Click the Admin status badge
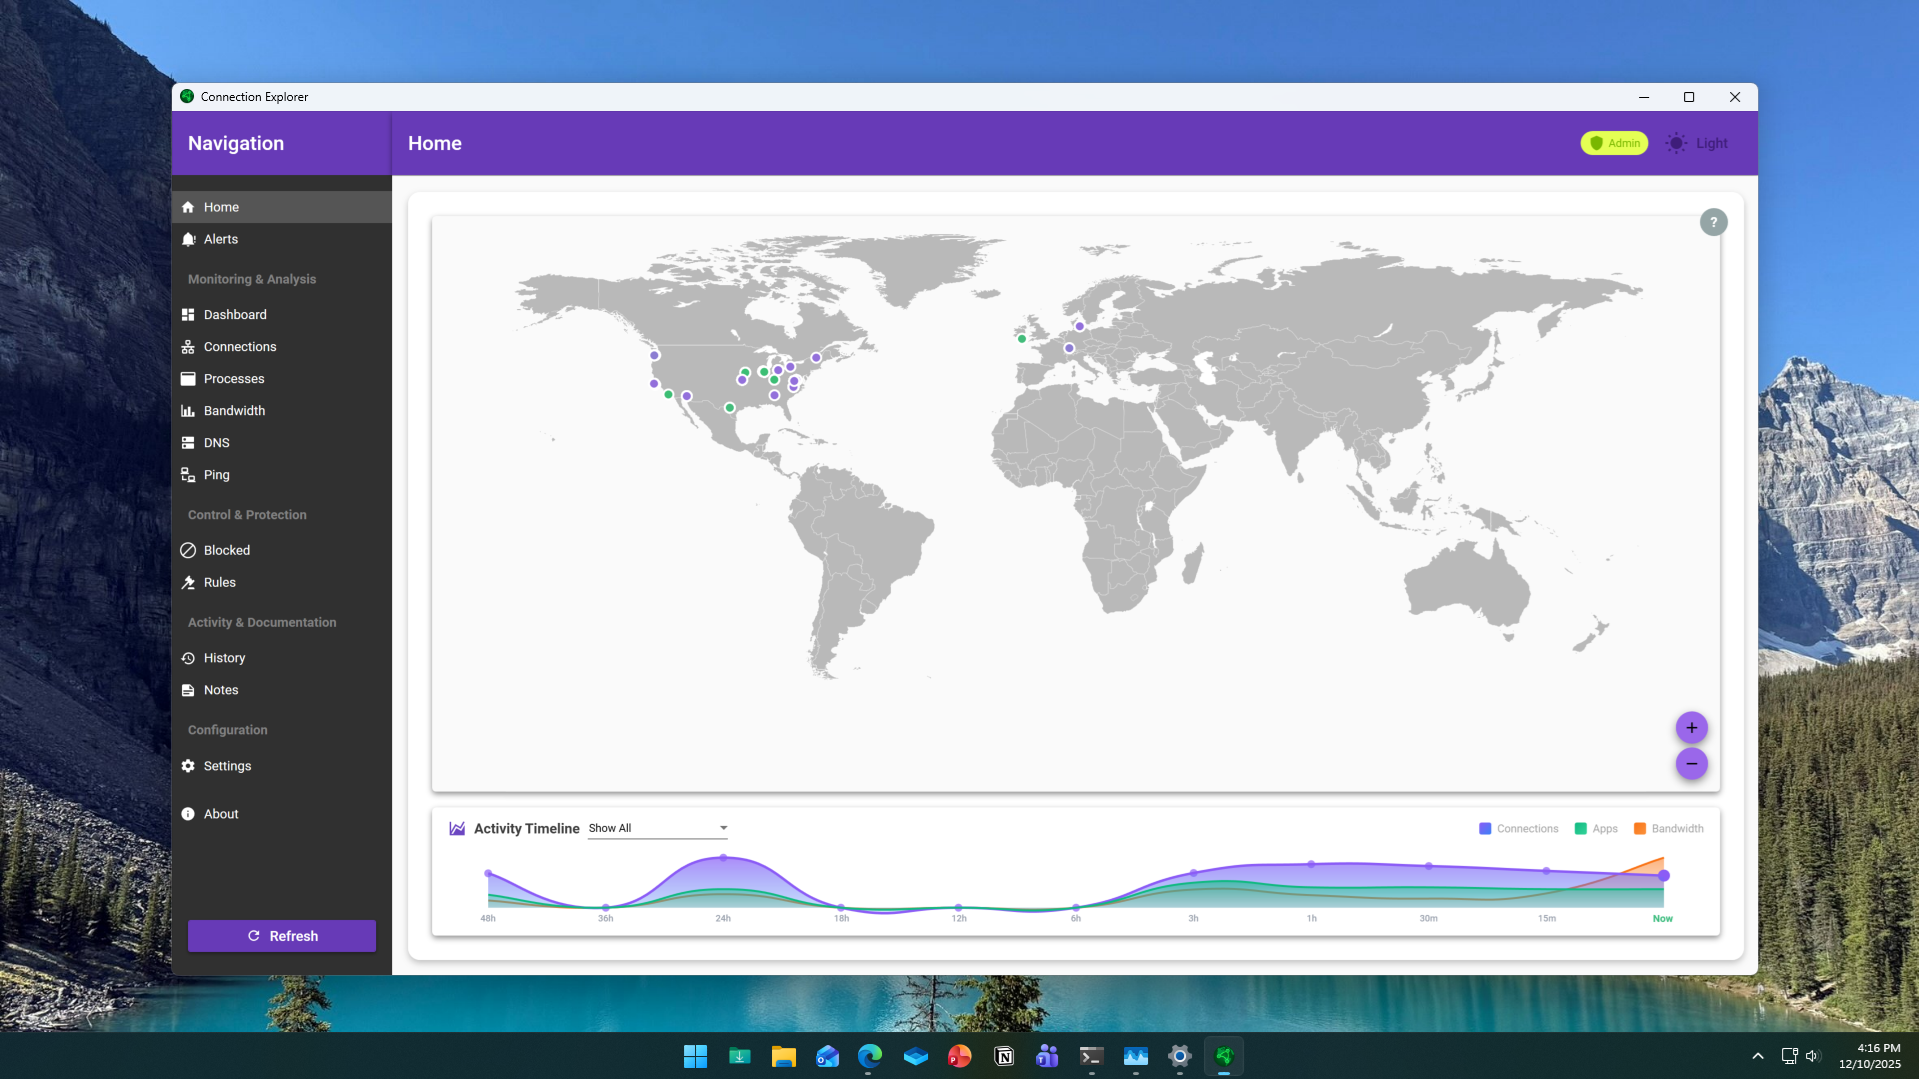Viewport: 1919px width, 1079px height. (1614, 143)
